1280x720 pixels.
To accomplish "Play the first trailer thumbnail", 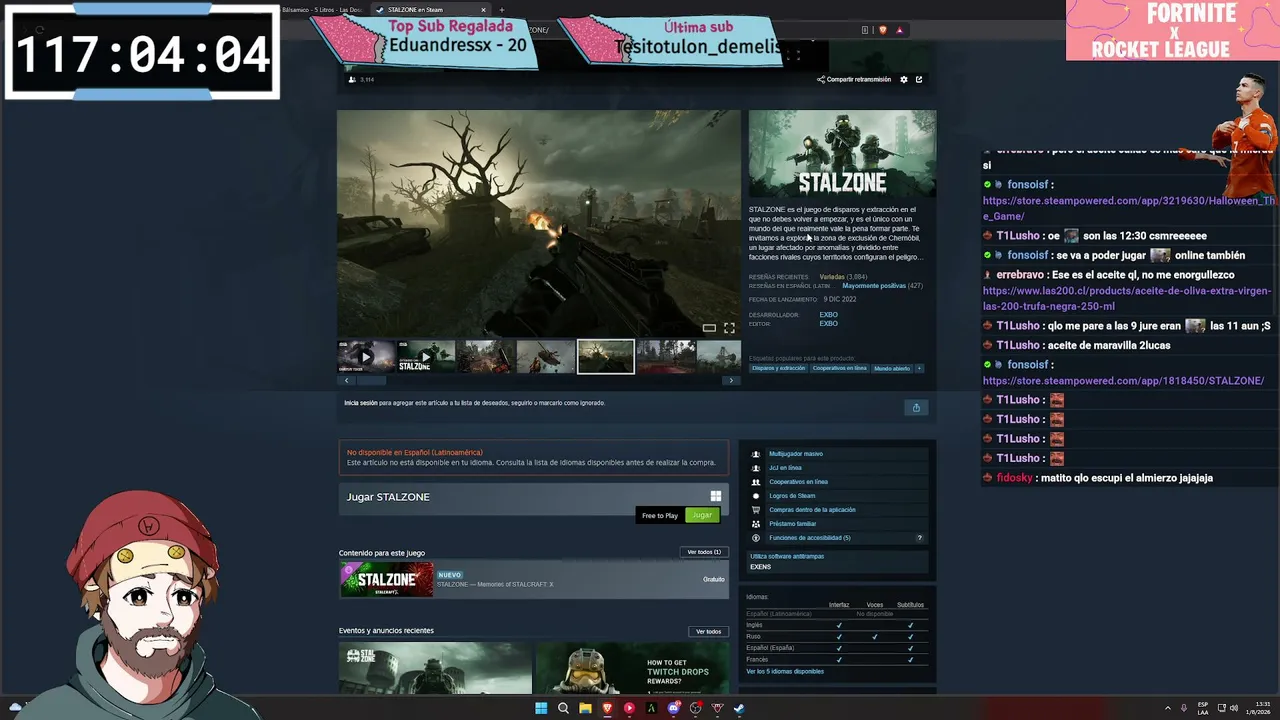I will click(x=366, y=356).
